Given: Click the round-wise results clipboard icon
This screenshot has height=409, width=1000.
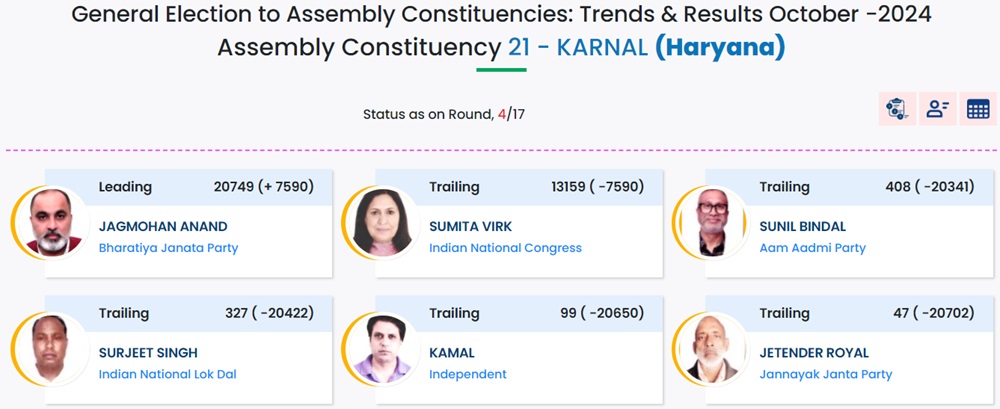Looking at the screenshot, I should 896,109.
